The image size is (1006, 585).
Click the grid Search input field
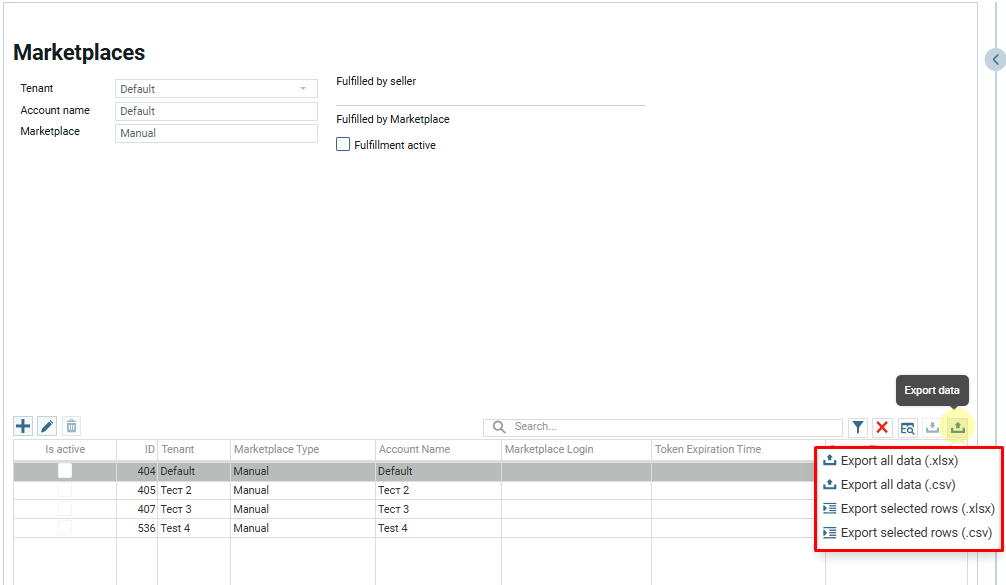click(672, 427)
